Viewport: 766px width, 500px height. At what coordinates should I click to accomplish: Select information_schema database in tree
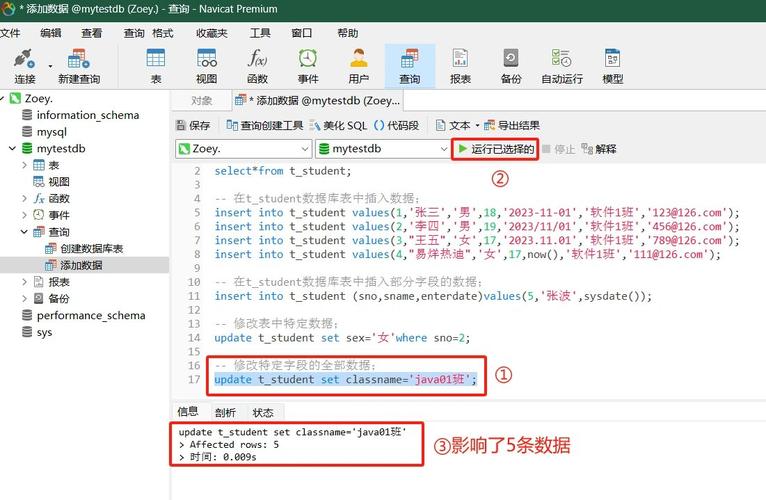(x=87, y=115)
